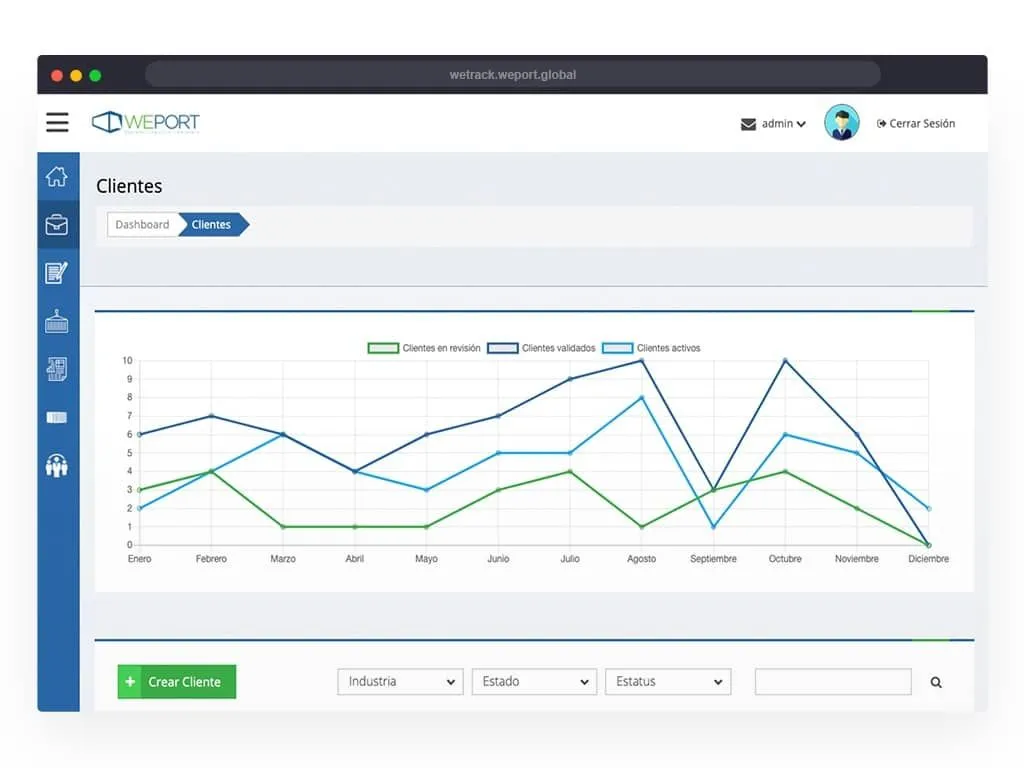The image size is (1024, 768).
Task: Open the hamburger menu icon
Action: pyautogui.click(x=57, y=122)
